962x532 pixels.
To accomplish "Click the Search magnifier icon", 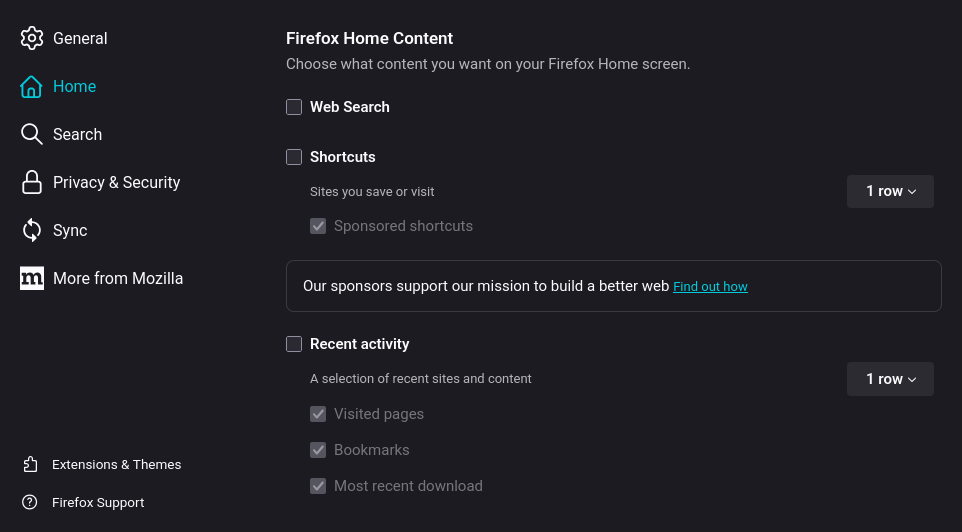I will pyautogui.click(x=32, y=134).
